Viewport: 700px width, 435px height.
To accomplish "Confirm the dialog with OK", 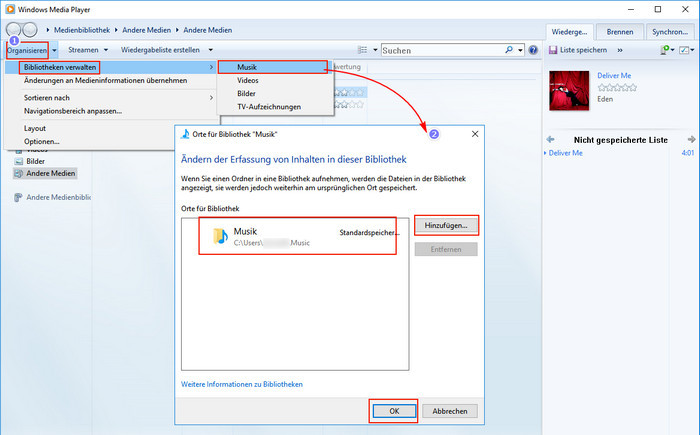I will pyautogui.click(x=394, y=411).
